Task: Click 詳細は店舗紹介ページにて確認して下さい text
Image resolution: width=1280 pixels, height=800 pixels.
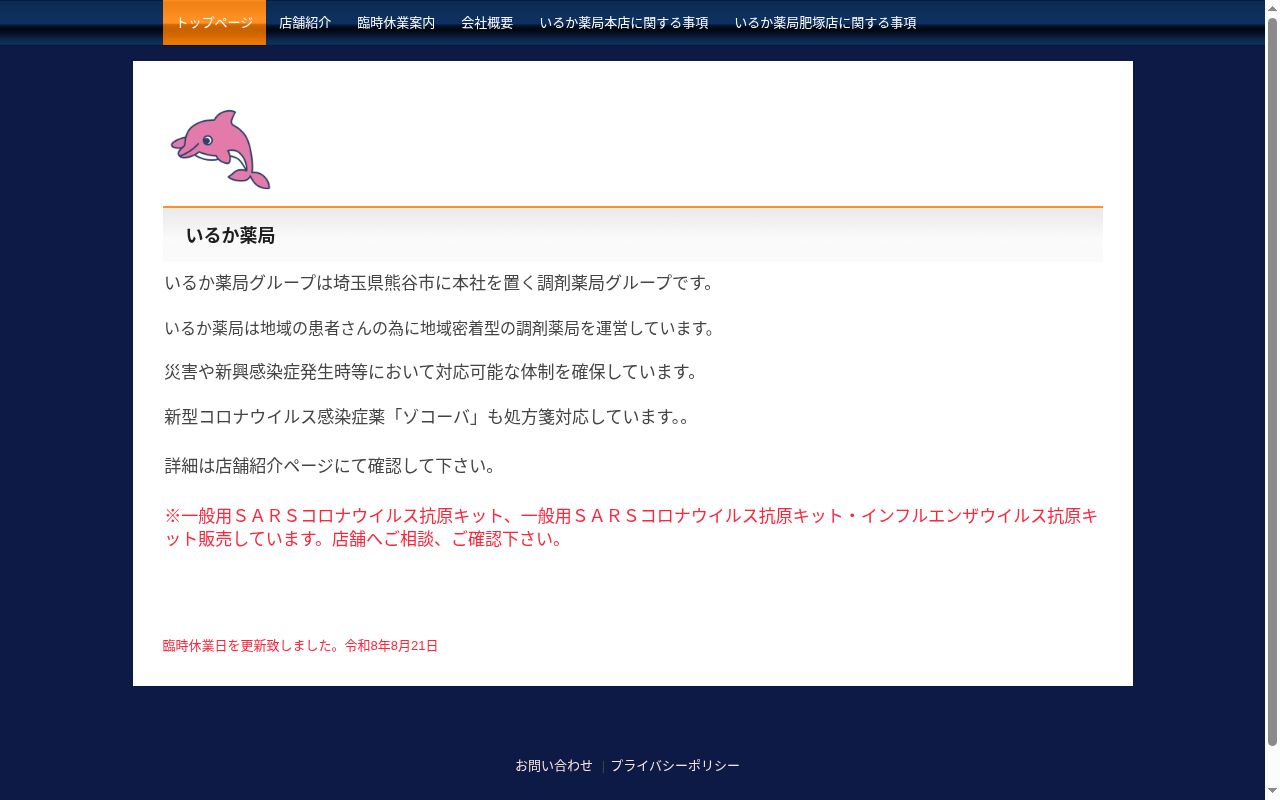Action: click(x=330, y=465)
